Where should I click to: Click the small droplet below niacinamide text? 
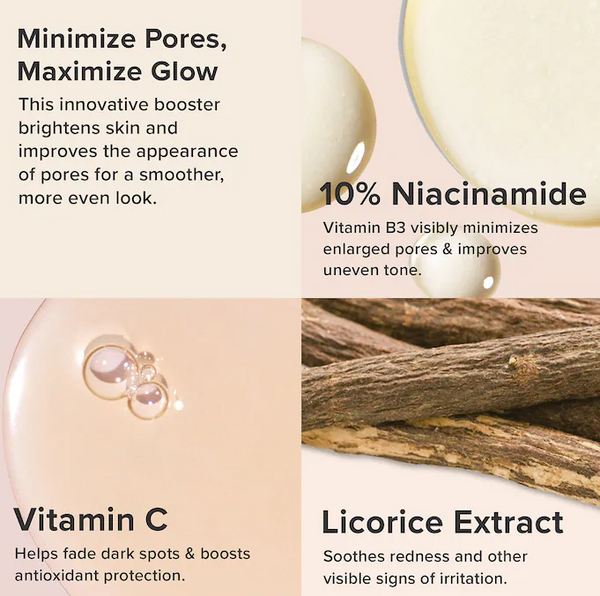(455, 264)
